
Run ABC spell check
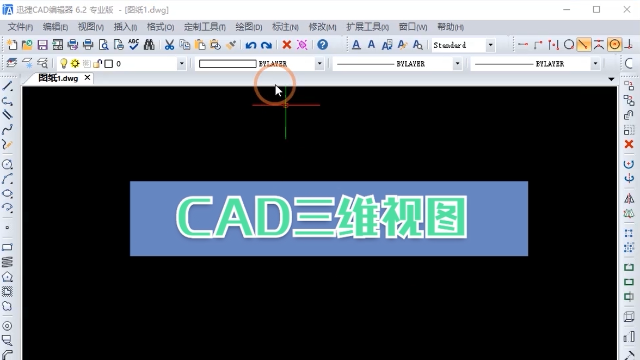point(134,45)
